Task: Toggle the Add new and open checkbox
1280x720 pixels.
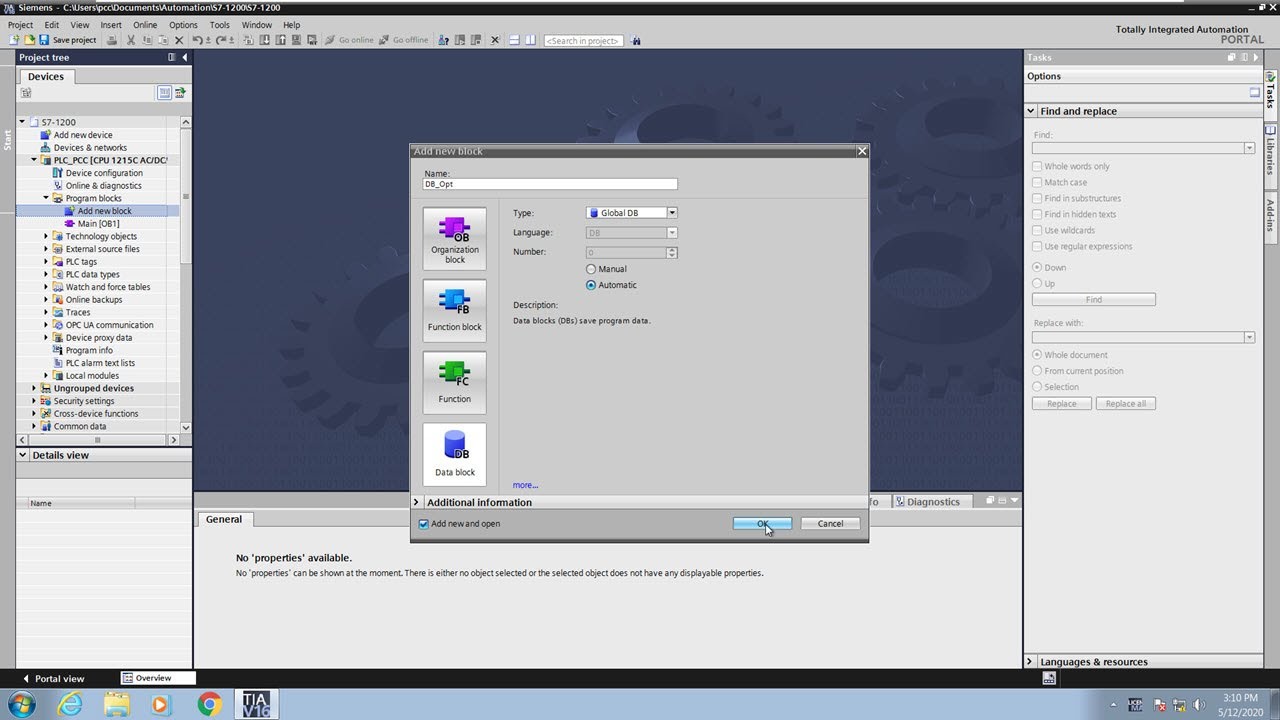Action: pyautogui.click(x=424, y=524)
